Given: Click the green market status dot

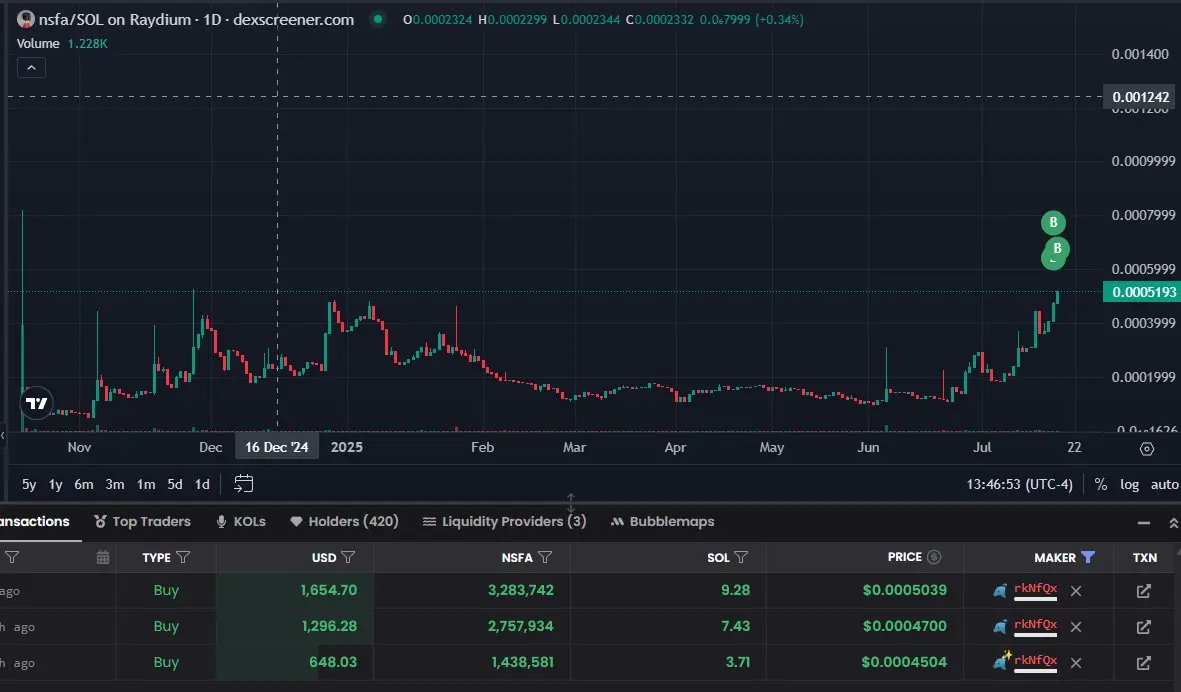Looking at the screenshot, I should [378, 20].
